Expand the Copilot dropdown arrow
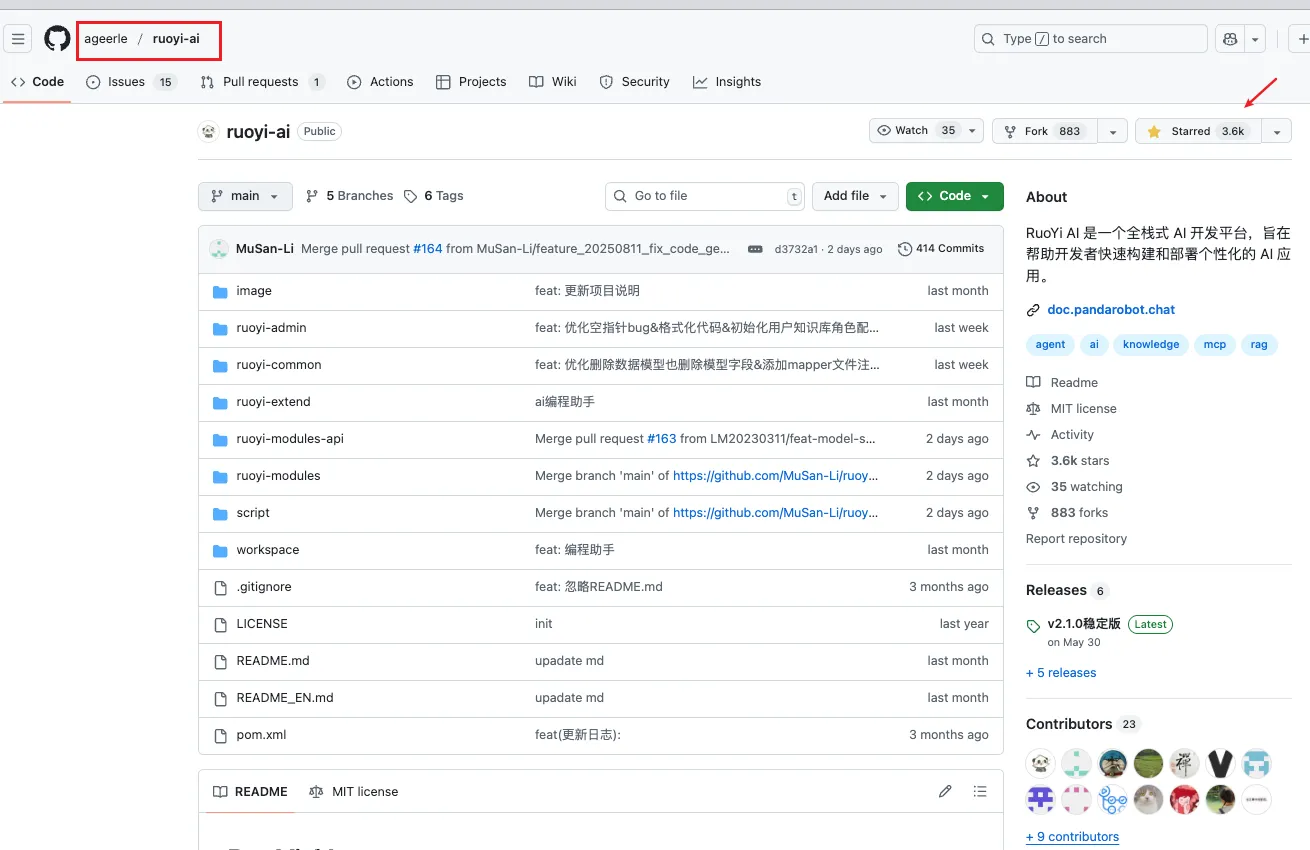Image resolution: width=1310 pixels, height=850 pixels. (1255, 39)
